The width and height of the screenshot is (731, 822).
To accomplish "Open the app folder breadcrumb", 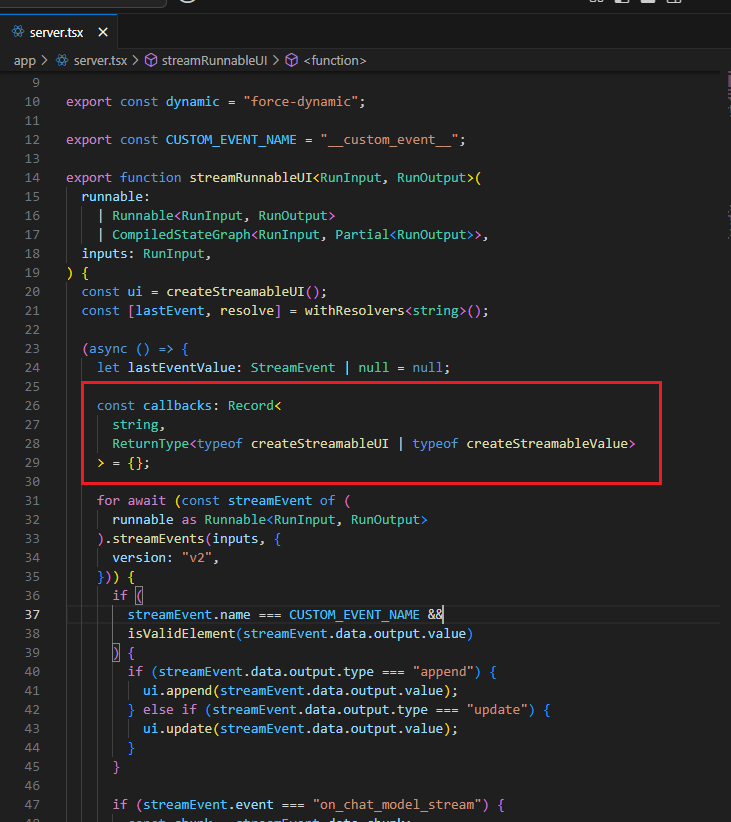I will [x=25, y=61].
